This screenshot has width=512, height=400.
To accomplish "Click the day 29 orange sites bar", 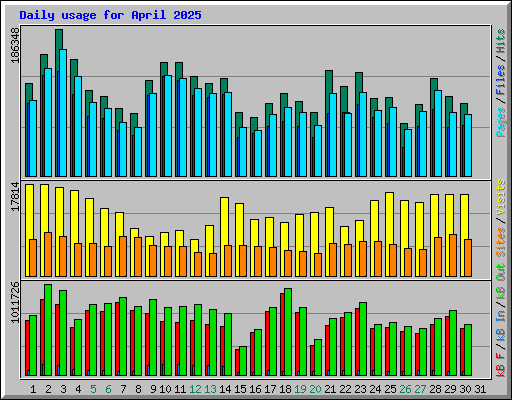I will click(x=453, y=255).
